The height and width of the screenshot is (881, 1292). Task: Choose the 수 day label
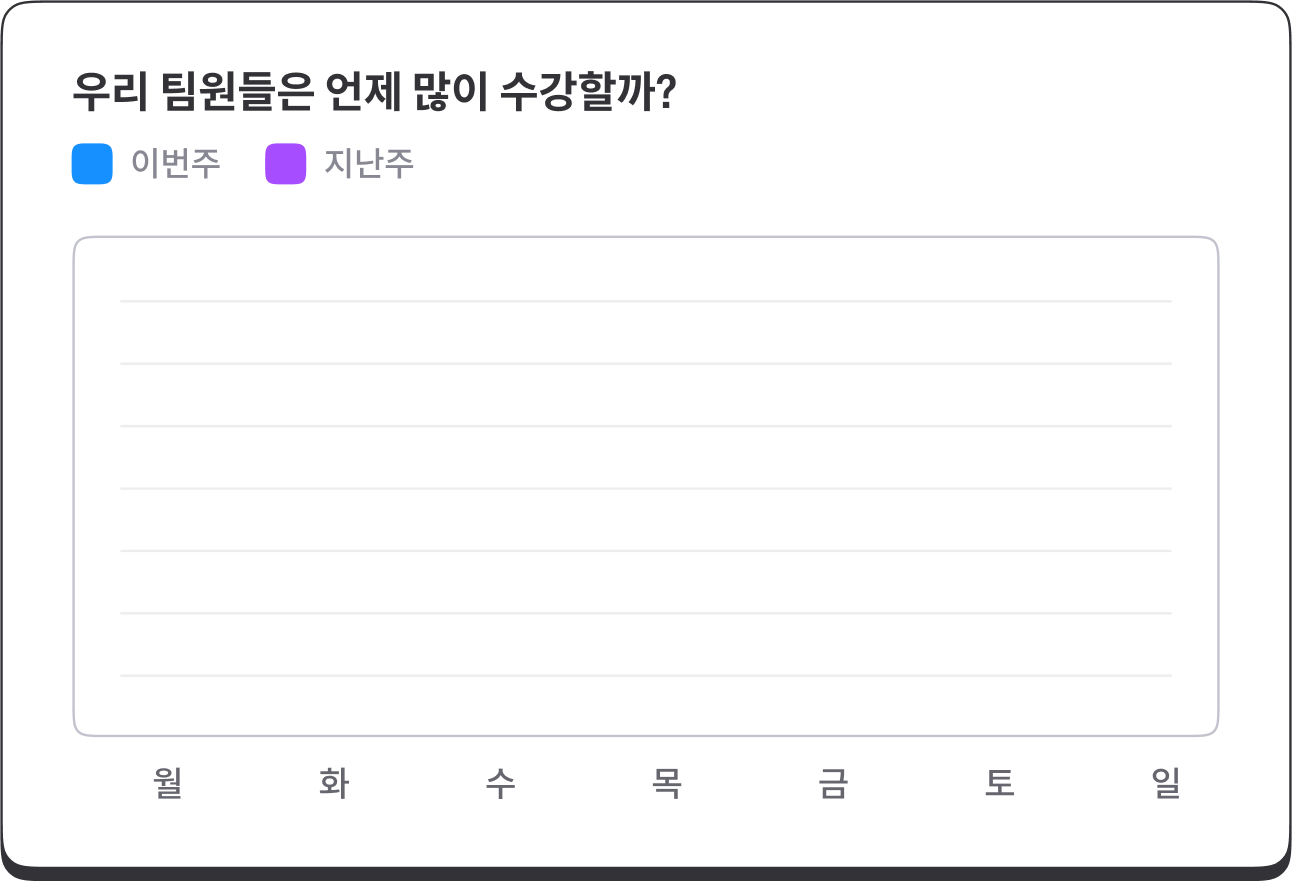(500, 783)
